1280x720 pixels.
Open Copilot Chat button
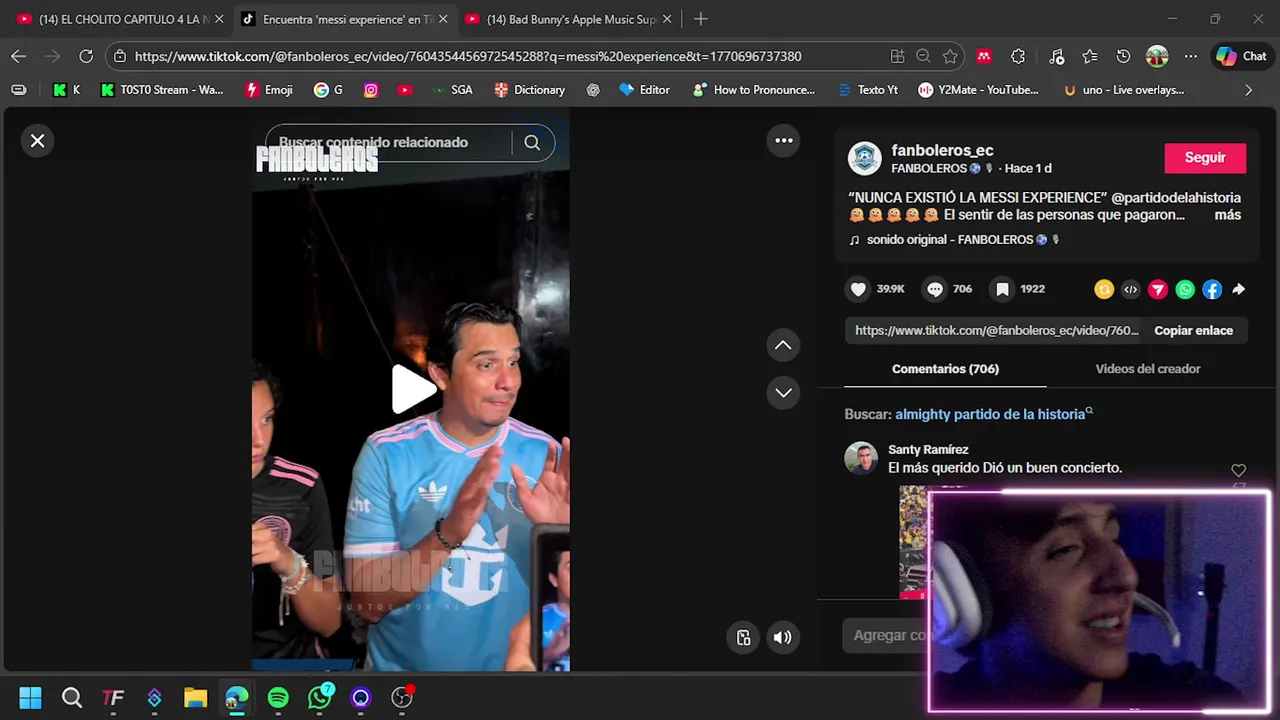[x=1241, y=57]
